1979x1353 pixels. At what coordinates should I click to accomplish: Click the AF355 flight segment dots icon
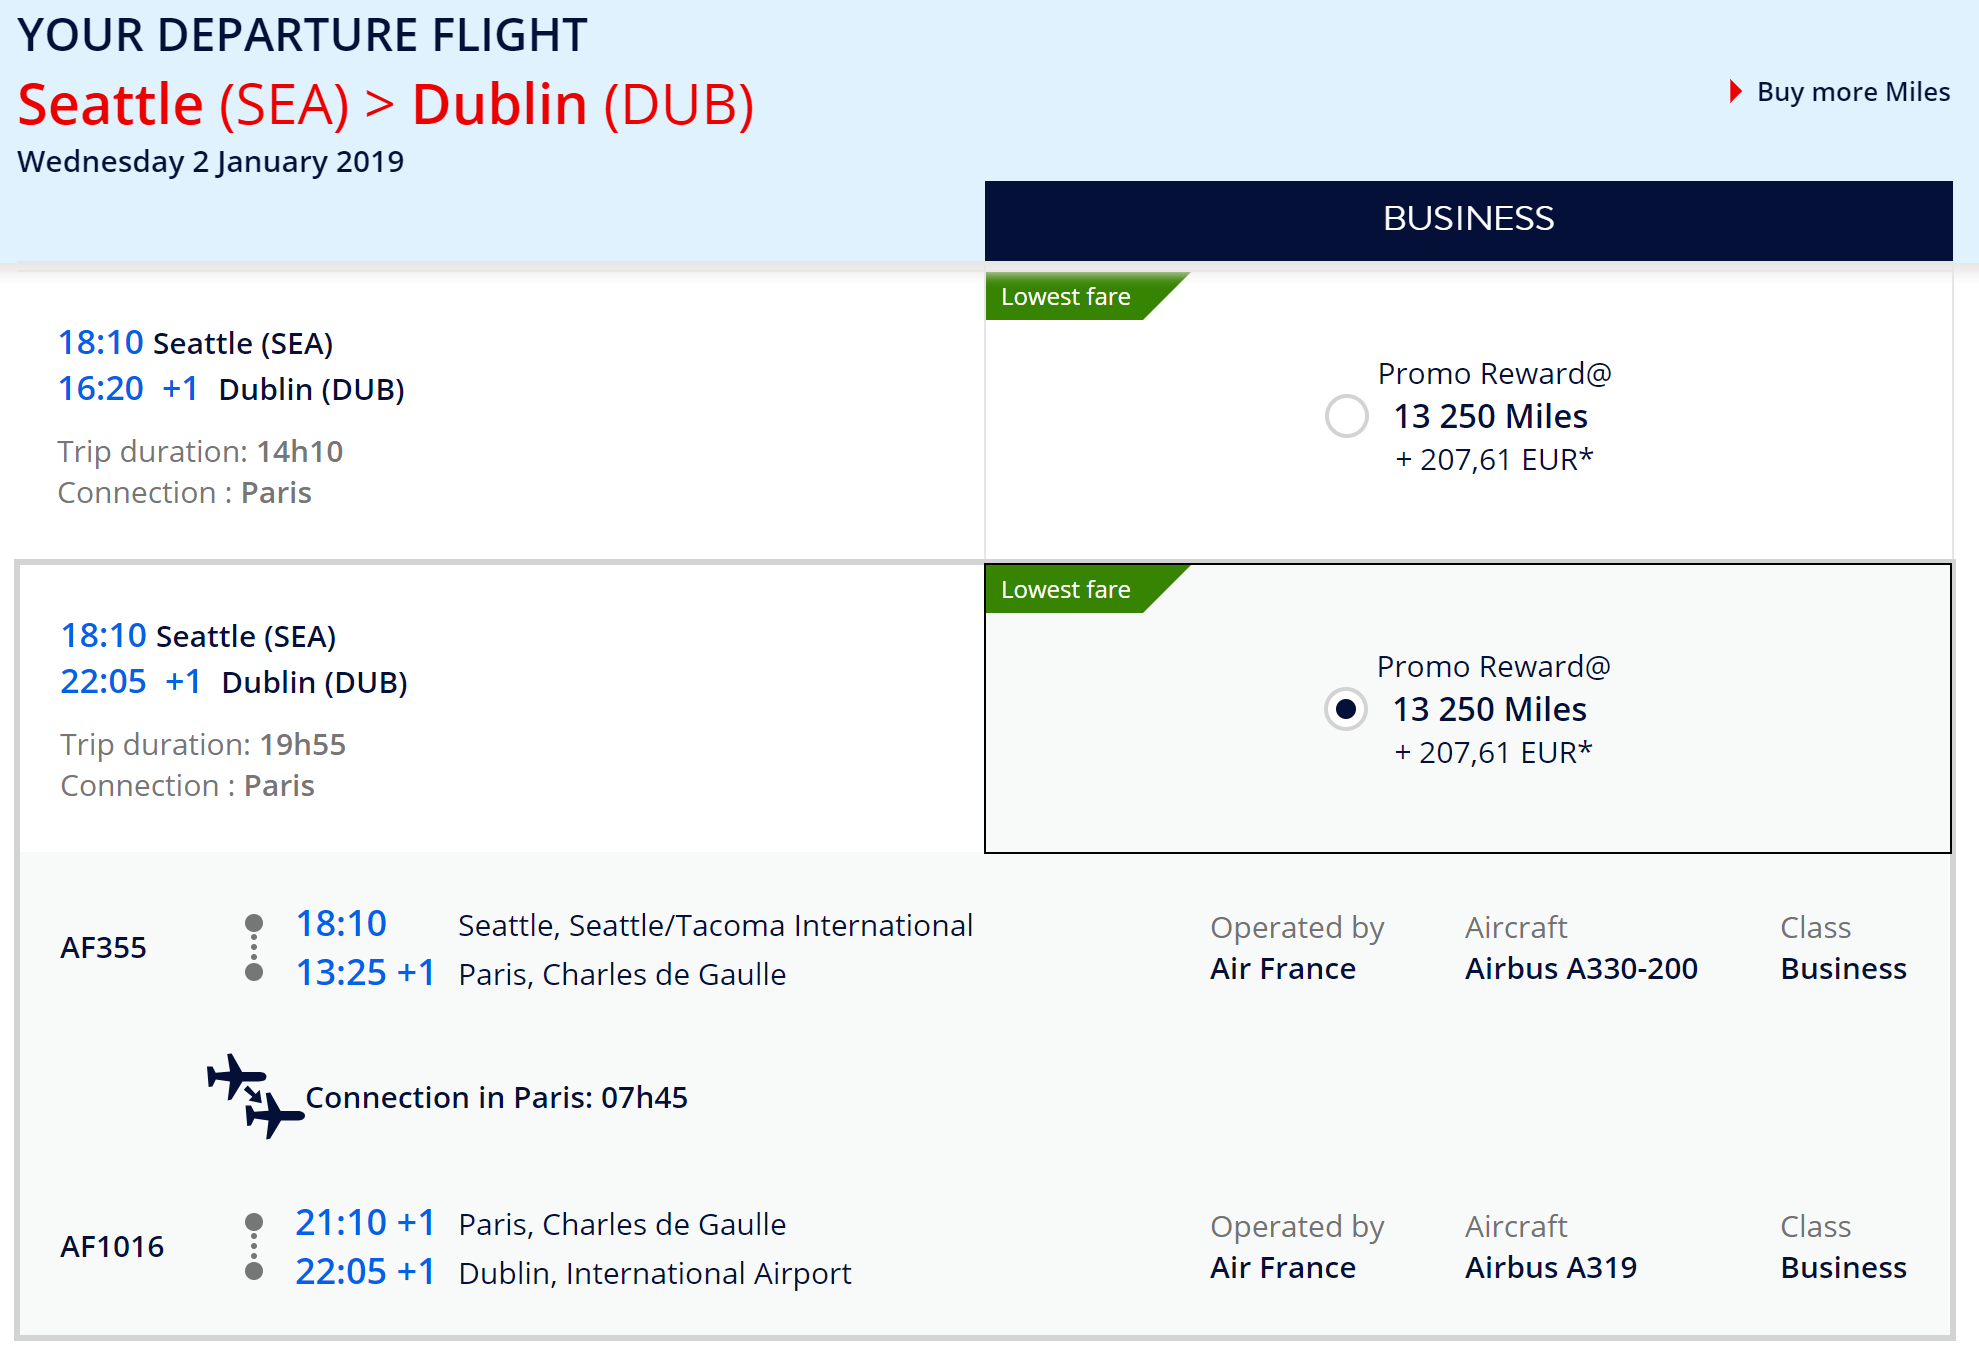click(x=254, y=947)
